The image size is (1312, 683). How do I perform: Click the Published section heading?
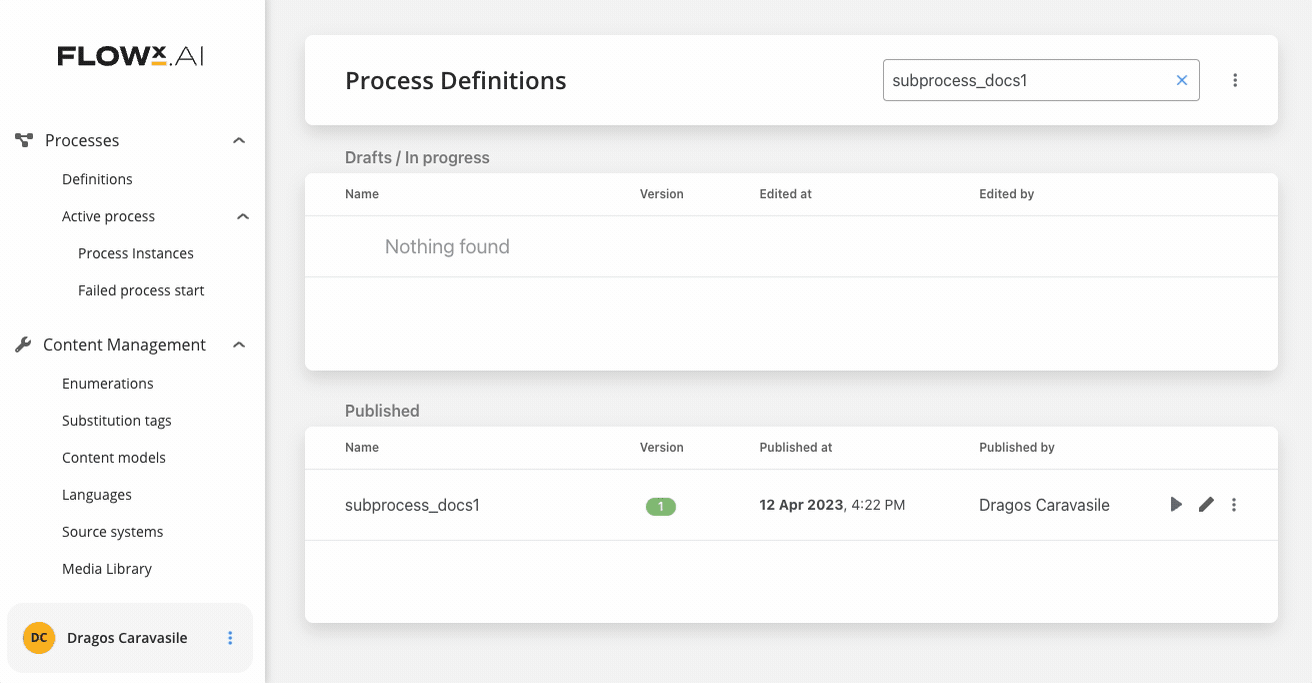pyautogui.click(x=382, y=410)
